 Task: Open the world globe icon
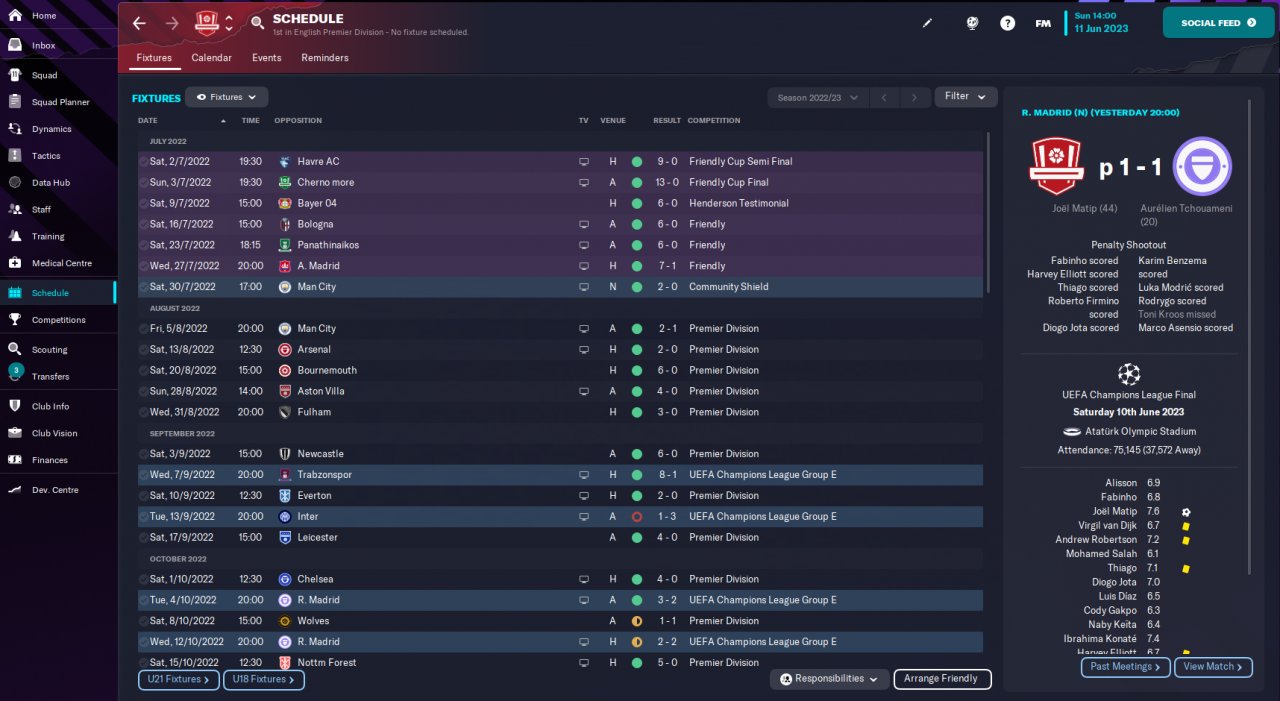tap(972, 23)
